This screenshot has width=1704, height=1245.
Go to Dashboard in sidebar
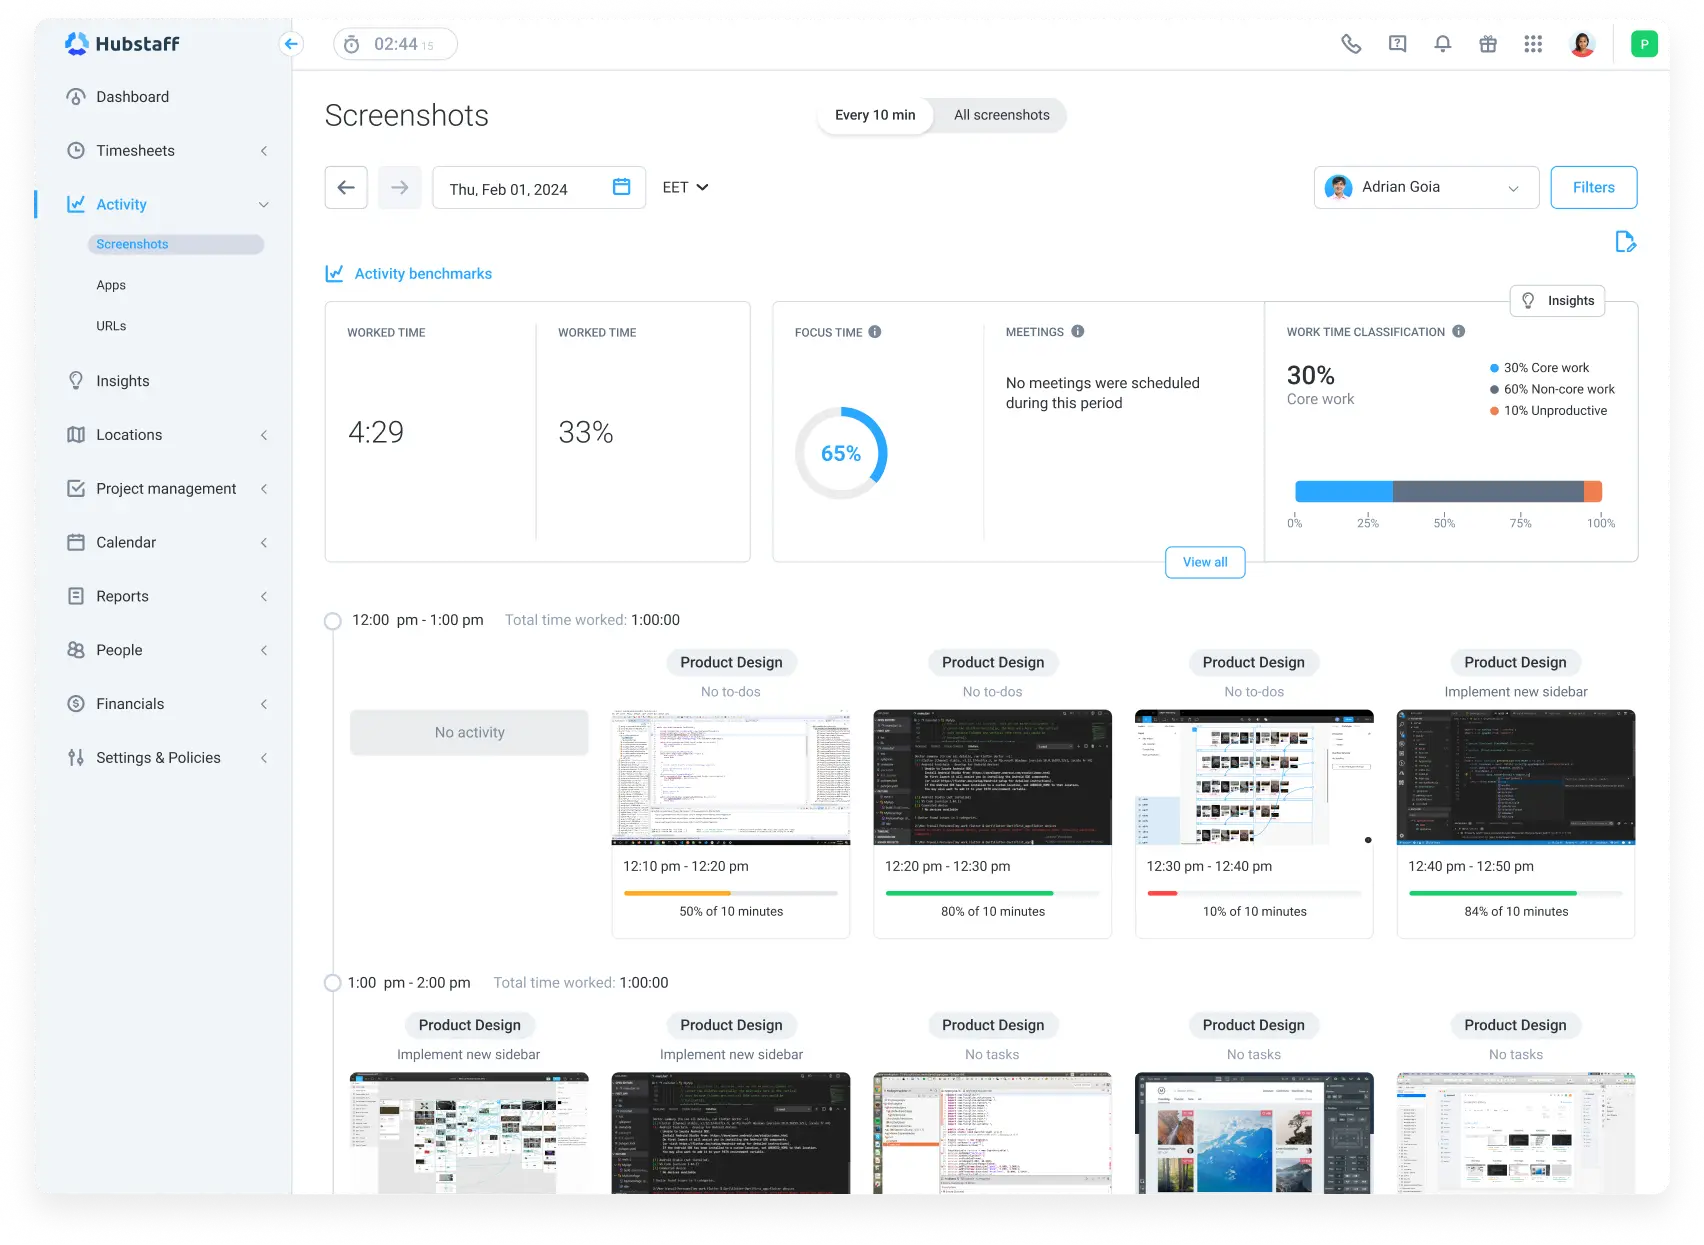coord(132,97)
